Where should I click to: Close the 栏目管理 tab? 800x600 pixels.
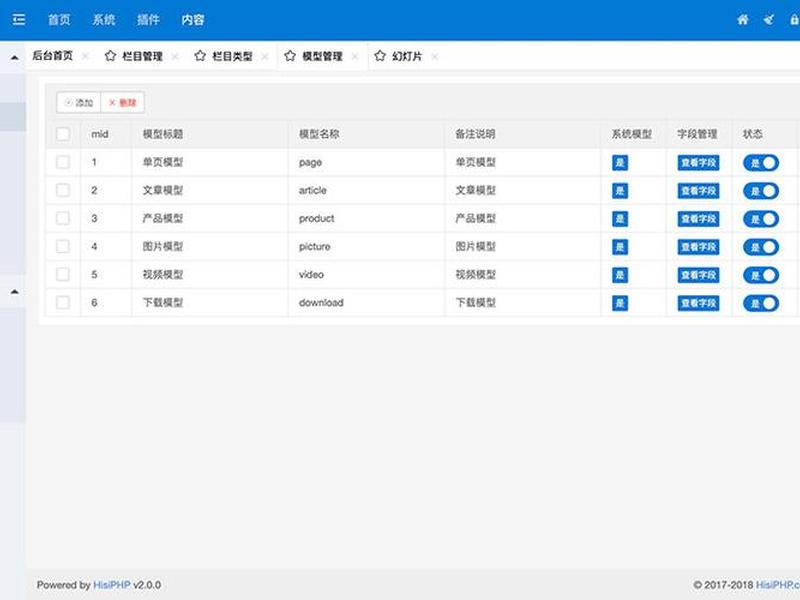(175, 56)
